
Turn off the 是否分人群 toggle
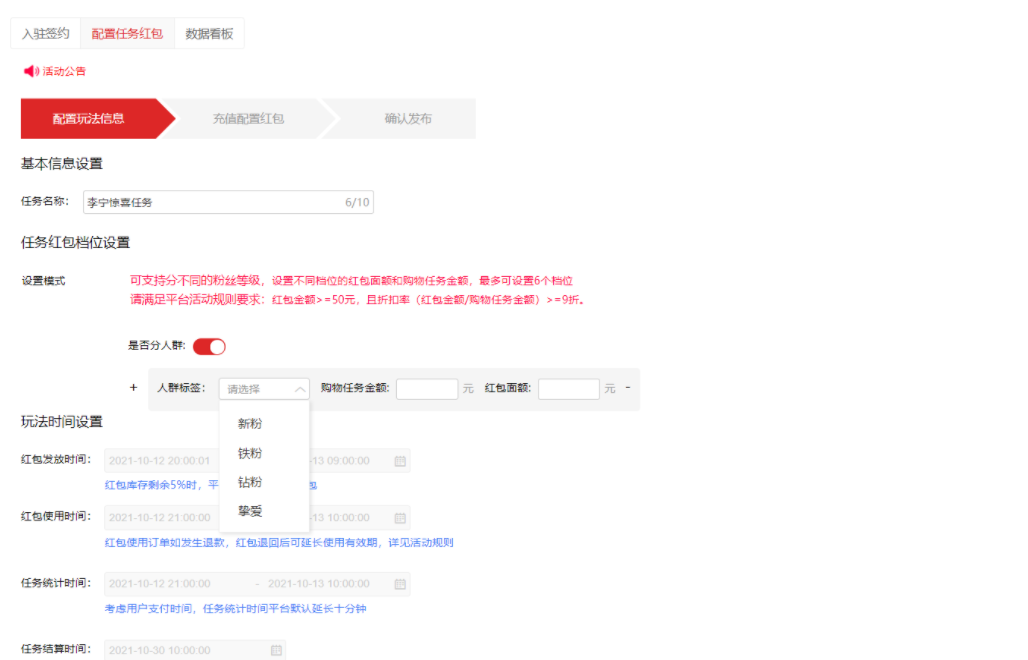pos(210,345)
